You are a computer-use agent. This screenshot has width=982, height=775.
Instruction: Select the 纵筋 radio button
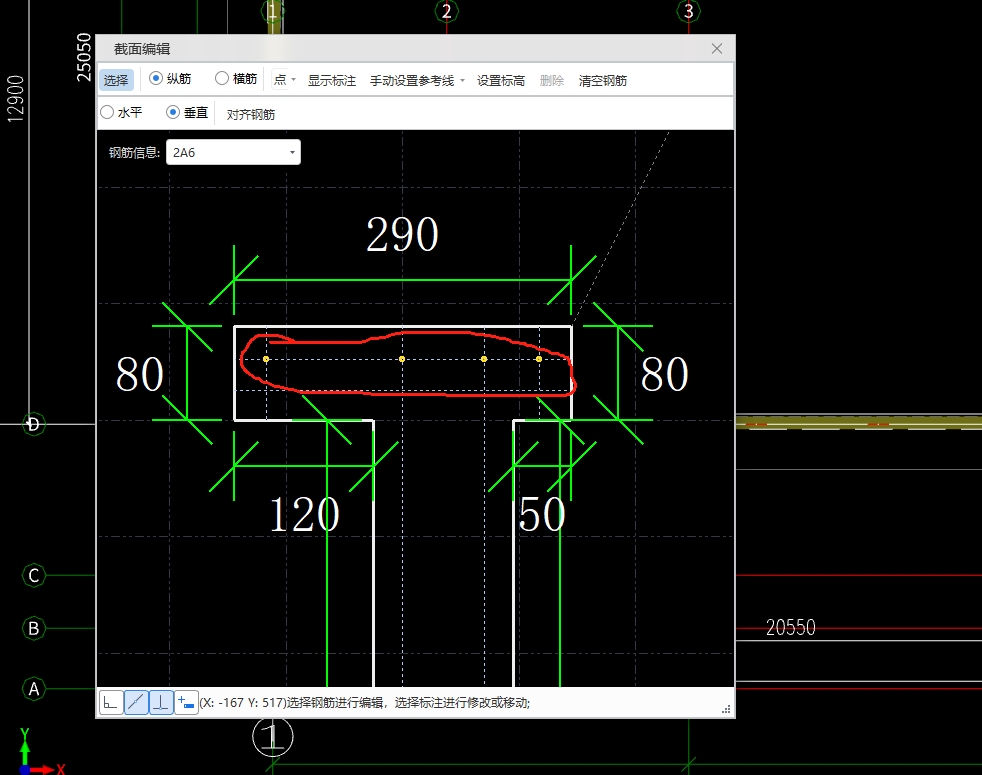pos(156,79)
